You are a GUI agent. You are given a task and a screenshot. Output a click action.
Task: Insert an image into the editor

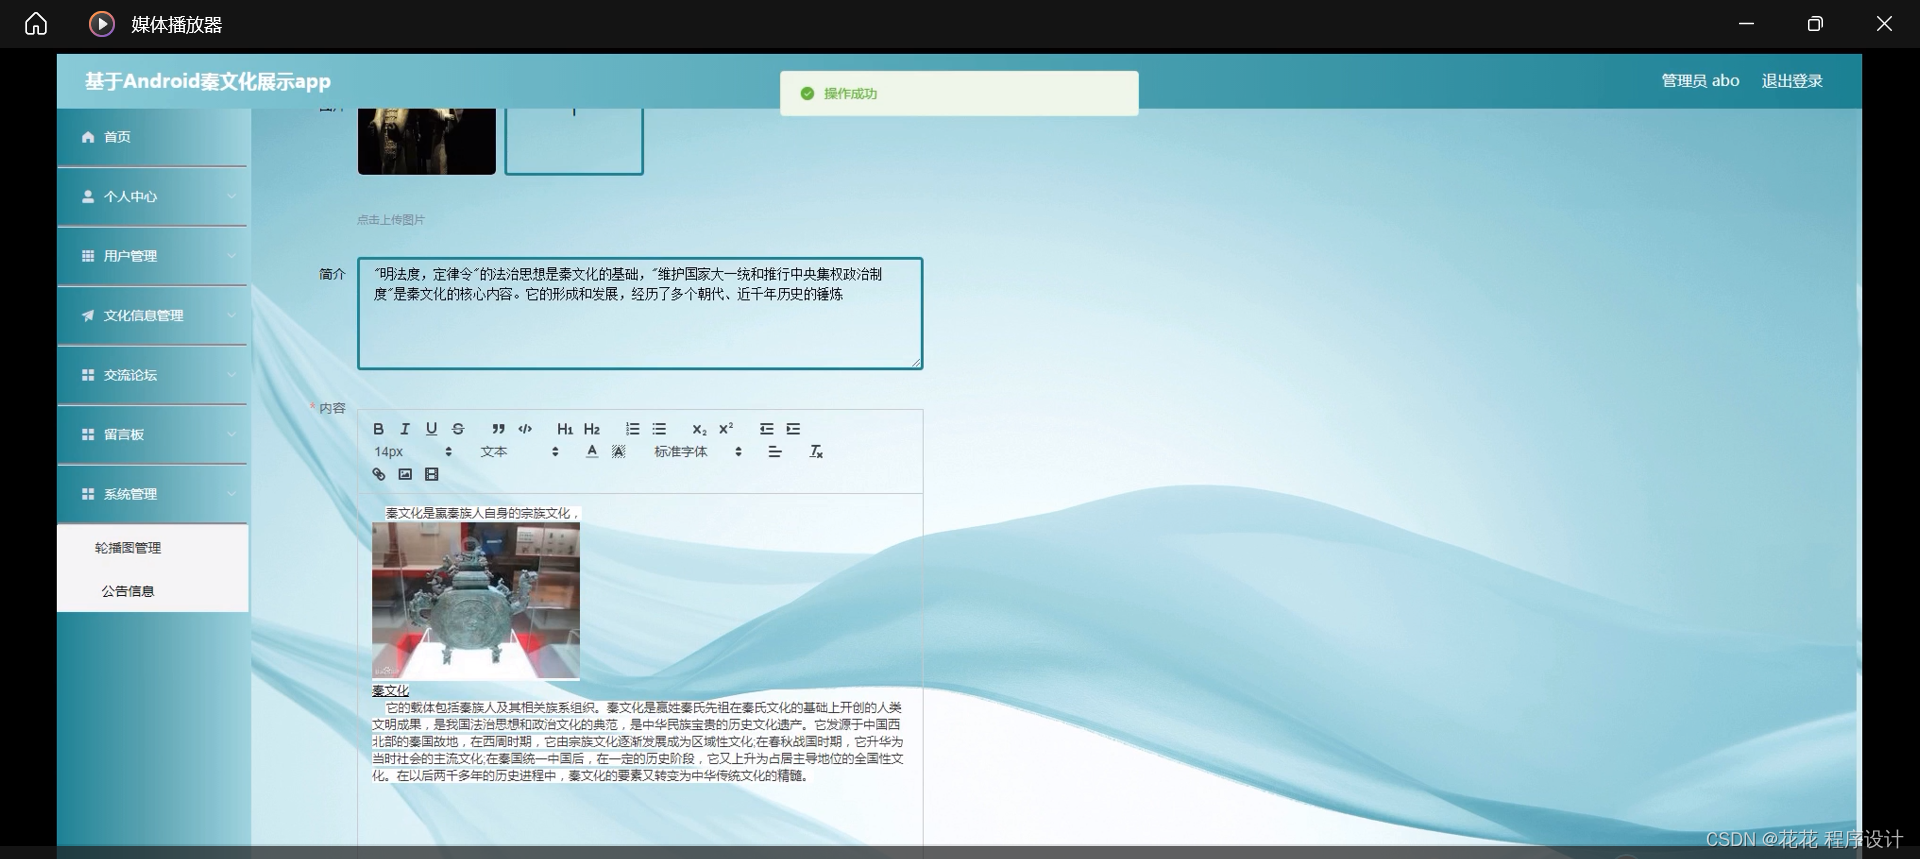click(405, 475)
